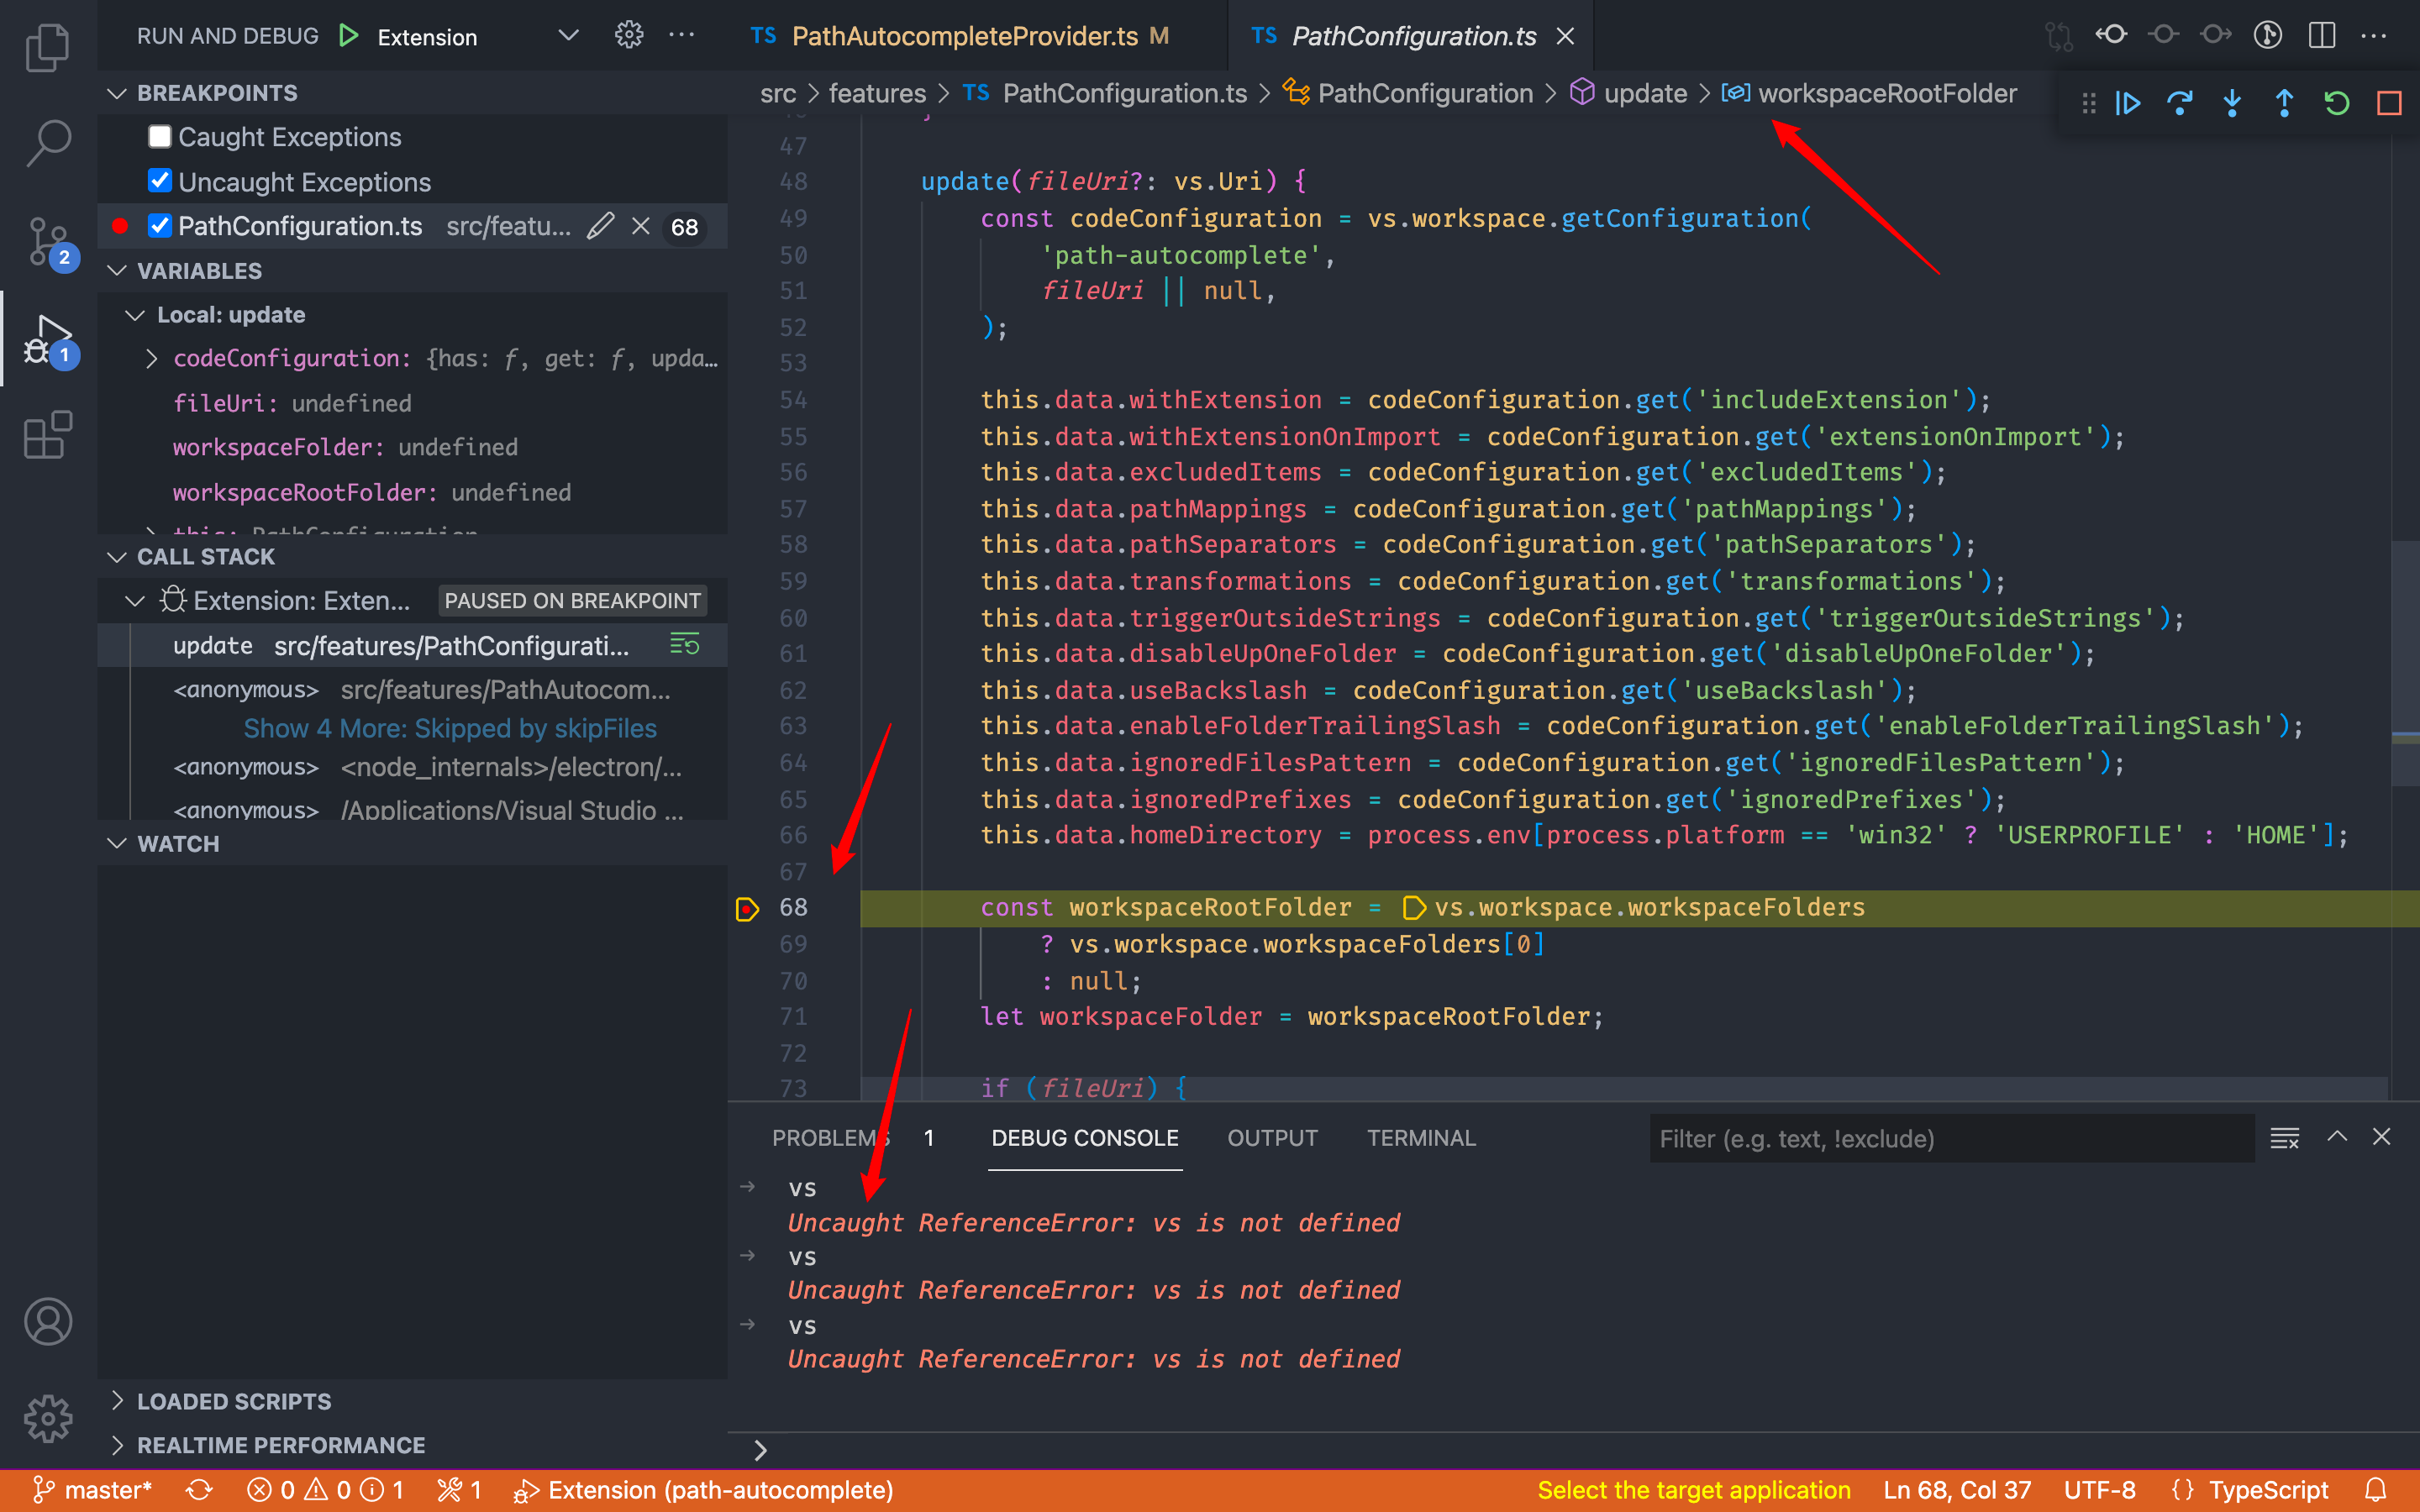Clear the Debug Console output
The image size is (2420, 1512).
(x=2285, y=1138)
